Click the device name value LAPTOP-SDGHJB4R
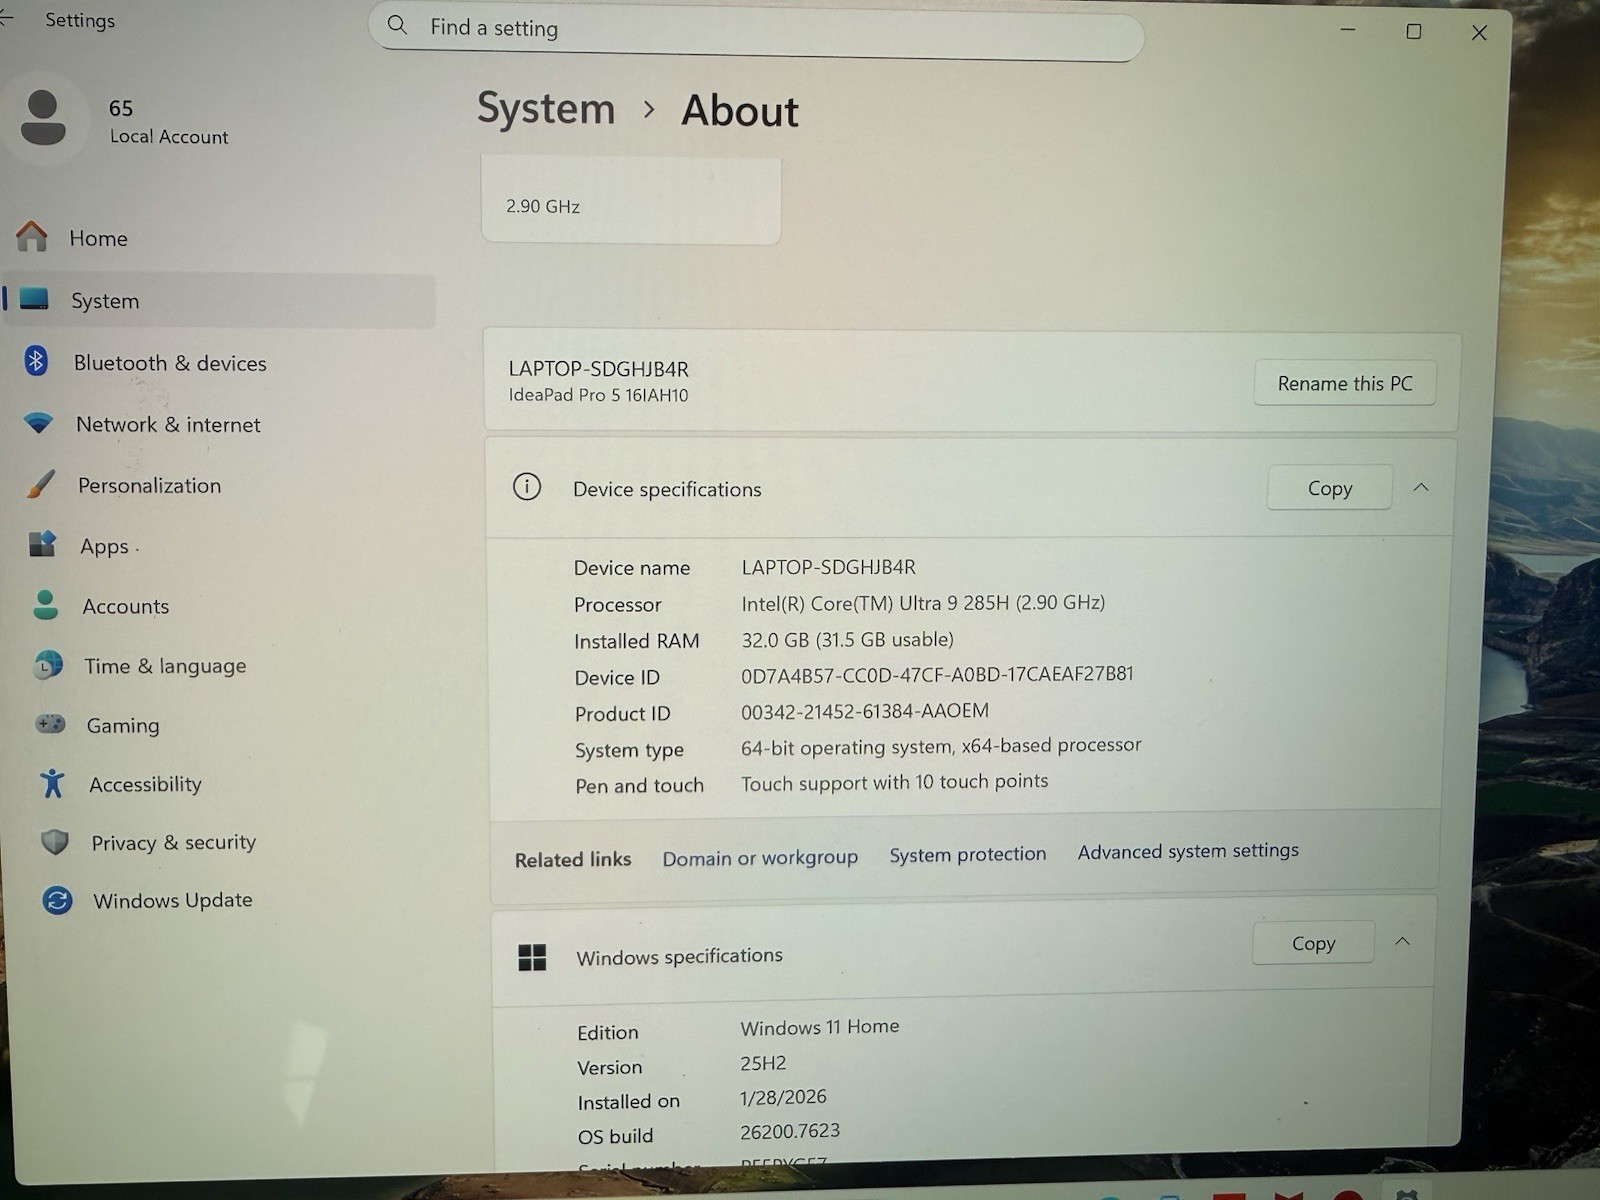The image size is (1600, 1200). [x=828, y=567]
